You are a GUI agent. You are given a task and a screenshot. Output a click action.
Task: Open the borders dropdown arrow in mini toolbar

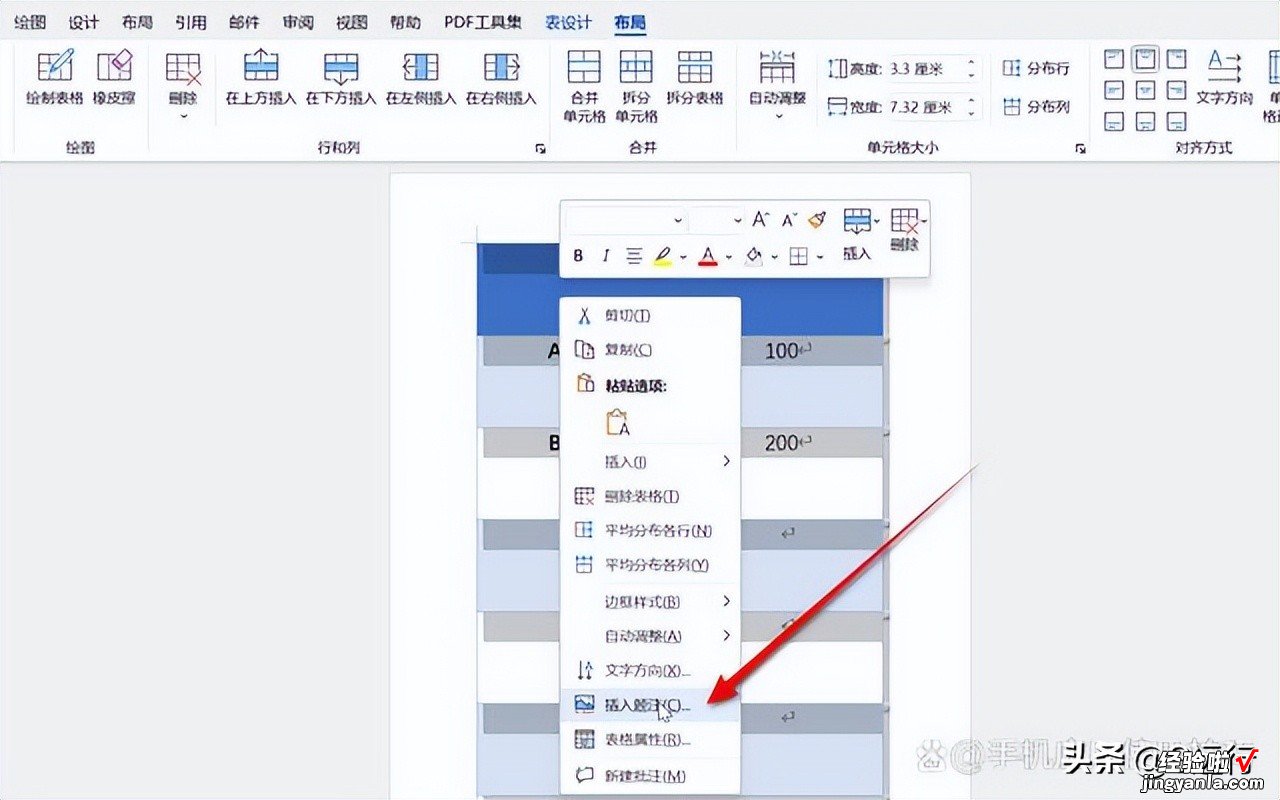(820, 257)
